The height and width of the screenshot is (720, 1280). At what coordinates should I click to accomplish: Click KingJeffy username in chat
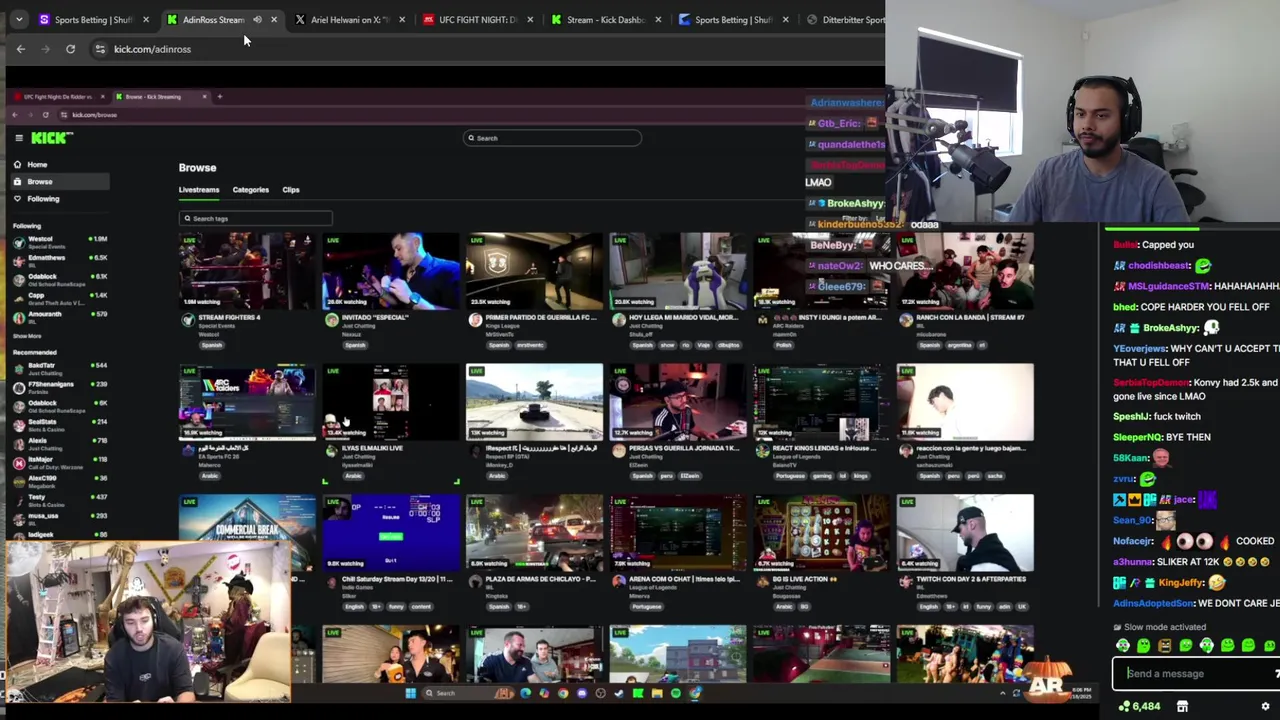click(1182, 583)
